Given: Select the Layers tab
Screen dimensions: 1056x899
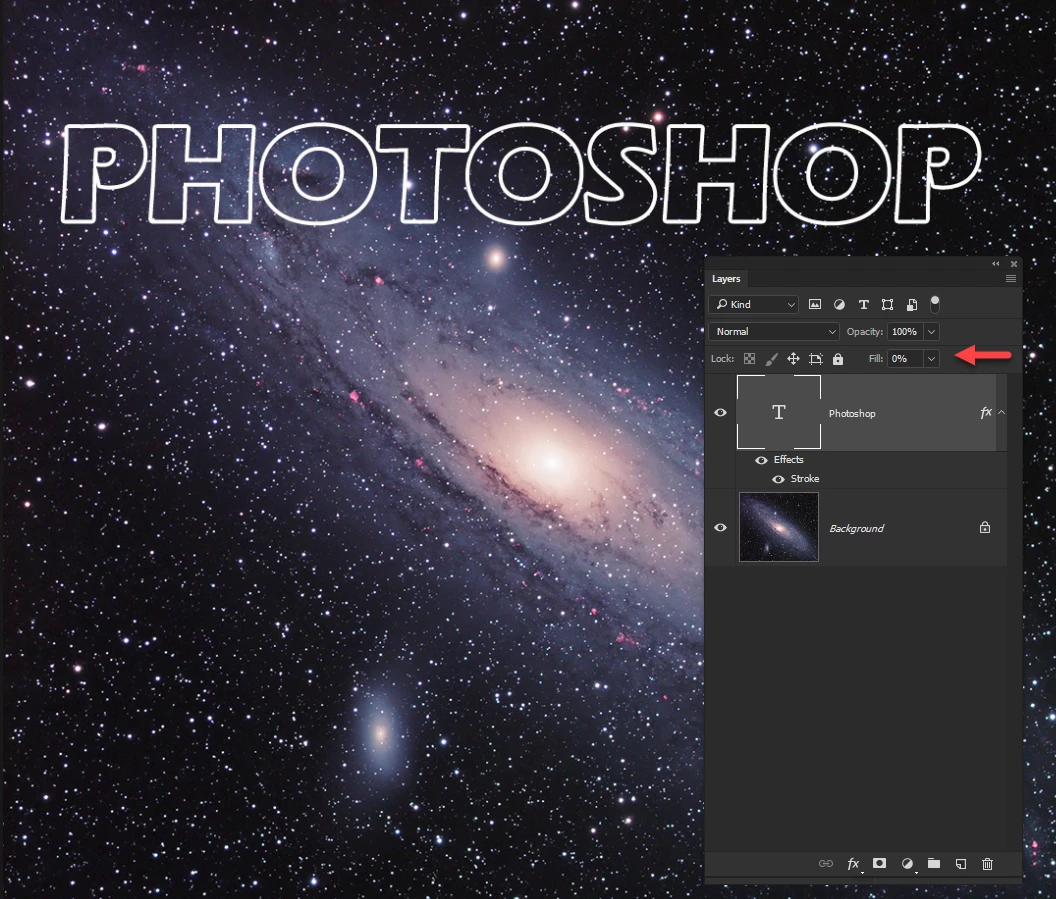Looking at the screenshot, I should point(726,279).
